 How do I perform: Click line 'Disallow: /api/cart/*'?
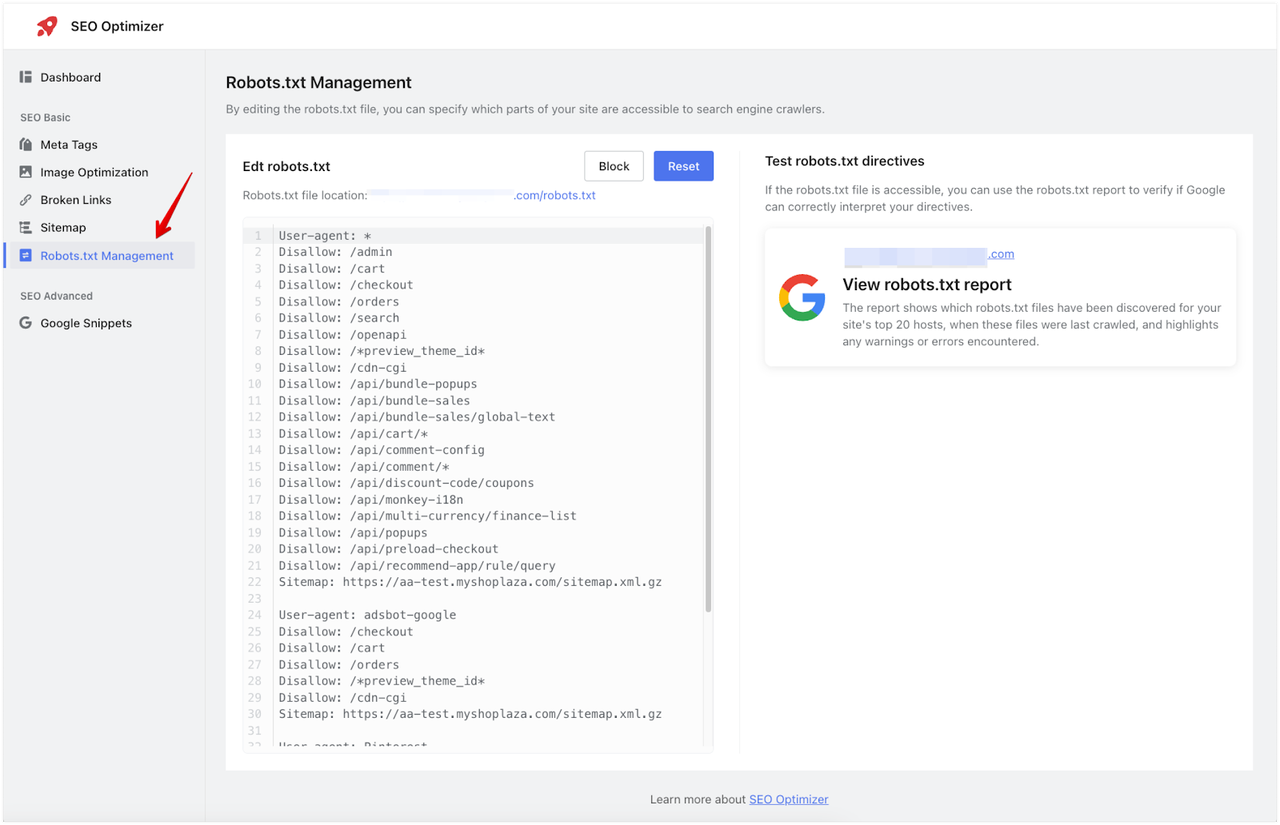pyautogui.click(x=353, y=434)
